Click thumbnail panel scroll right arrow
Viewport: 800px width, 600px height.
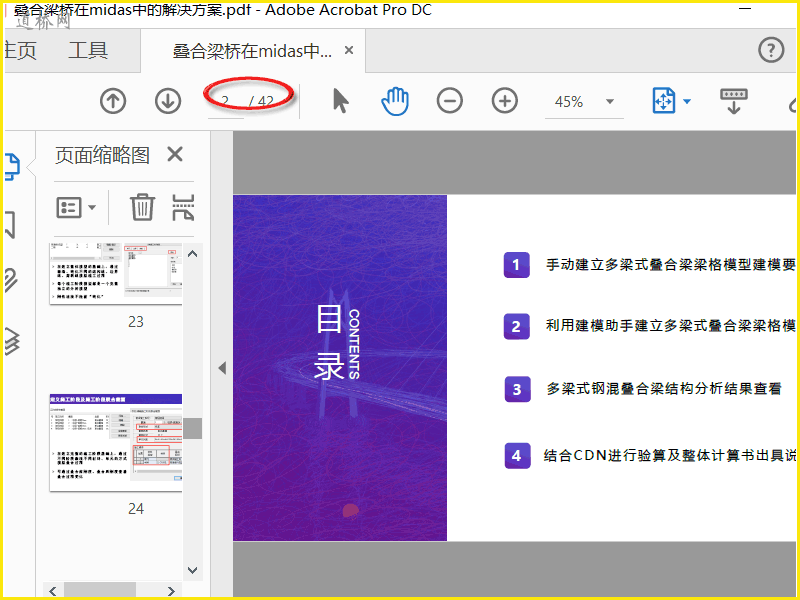171,591
